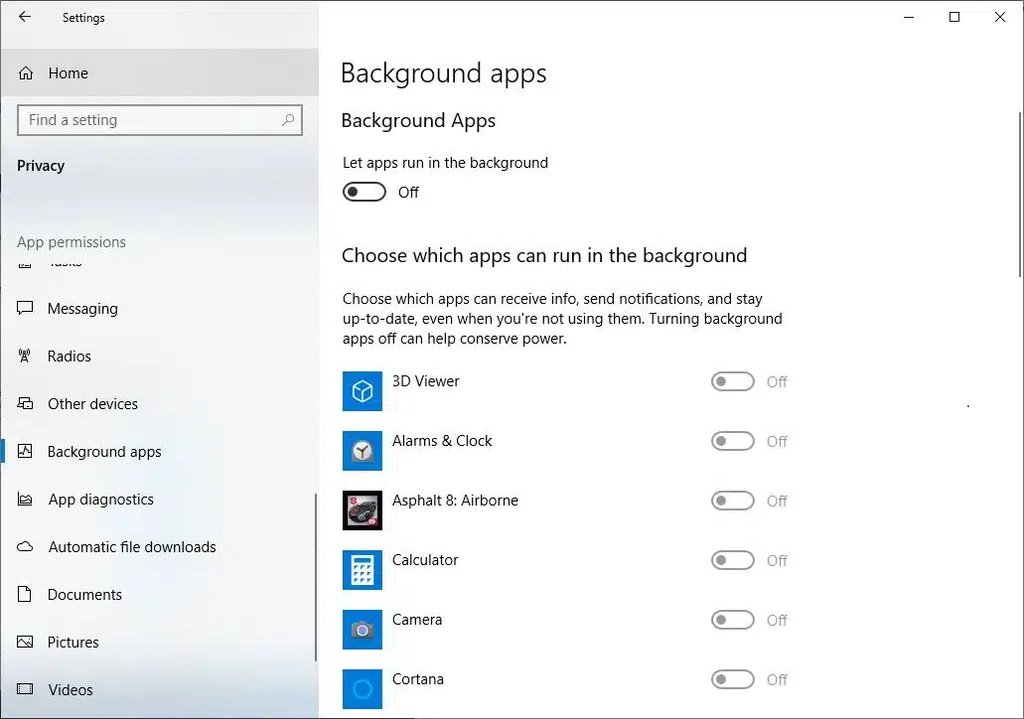Click the Calculator app name
1024x719 pixels.
(x=425, y=560)
